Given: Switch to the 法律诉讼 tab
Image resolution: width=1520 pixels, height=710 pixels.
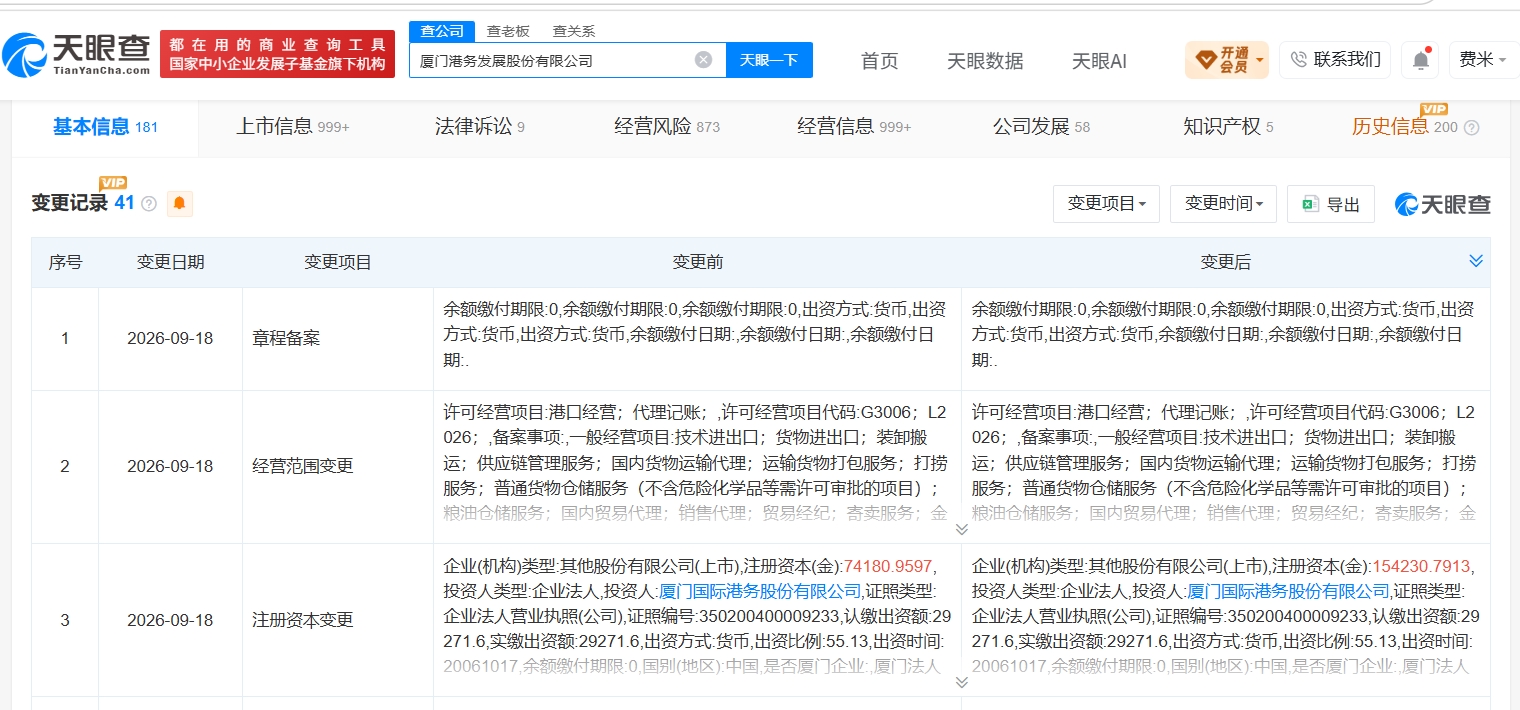Looking at the screenshot, I should (479, 127).
